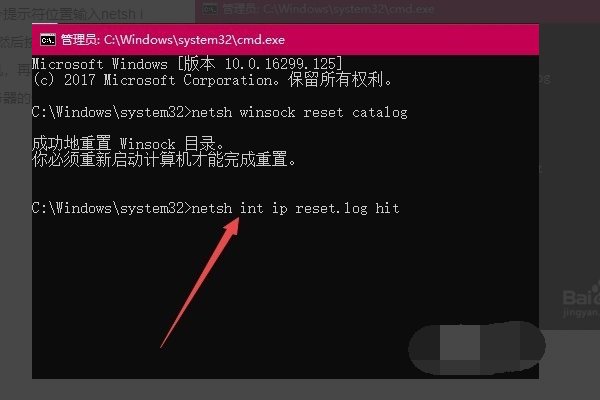Click the word catalog in first command
600x400 pixels.
point(380,113)
